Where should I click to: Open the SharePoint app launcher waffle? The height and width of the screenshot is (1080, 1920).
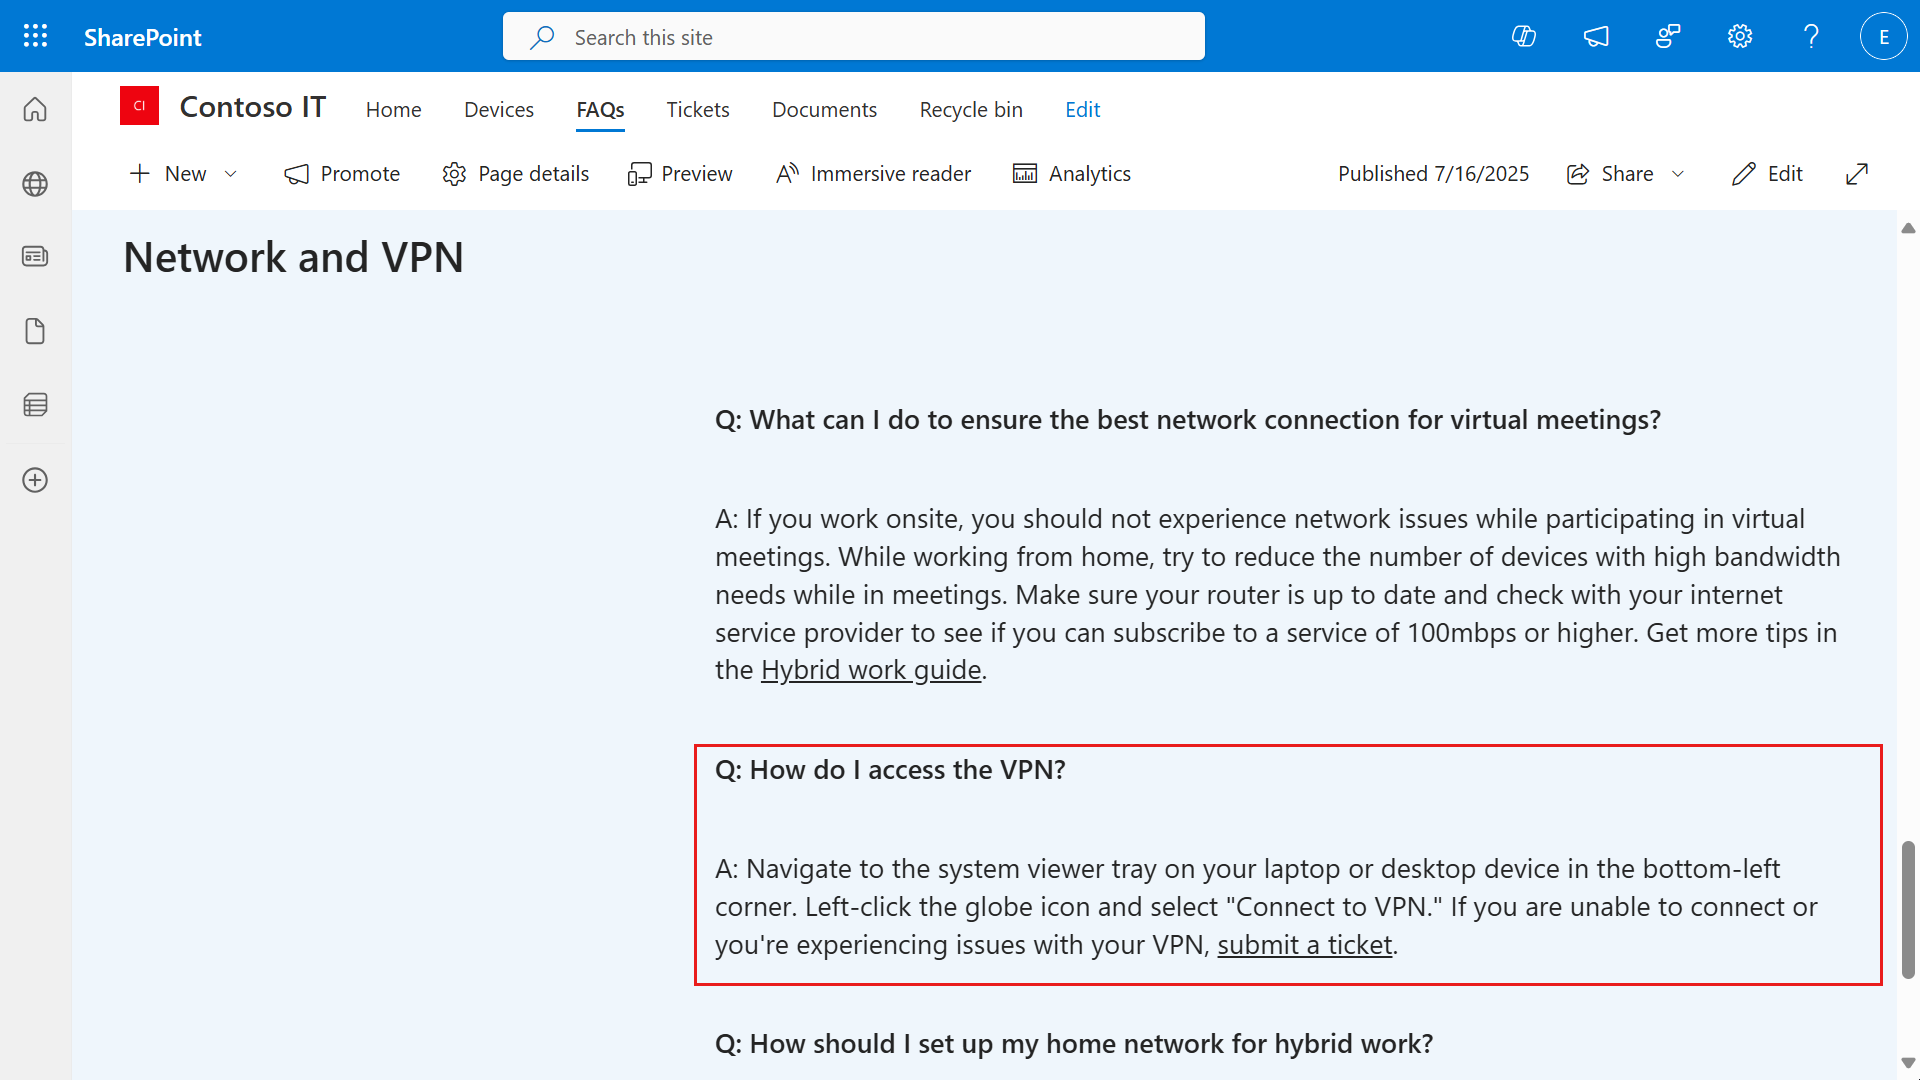[x=35, y=36]
